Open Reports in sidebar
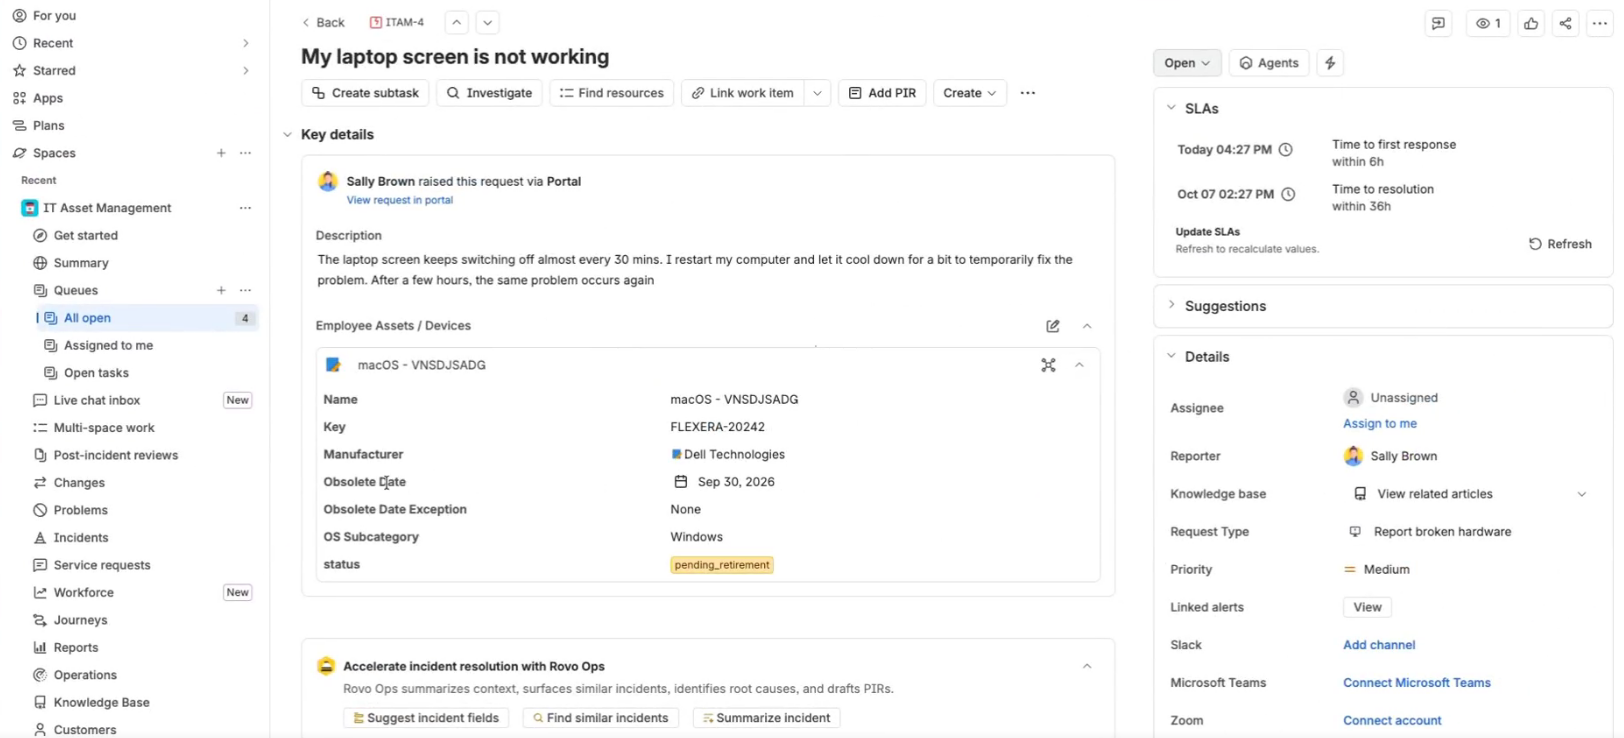The width and height of the screenshot is (1624, 738). (x=76, y=648)
